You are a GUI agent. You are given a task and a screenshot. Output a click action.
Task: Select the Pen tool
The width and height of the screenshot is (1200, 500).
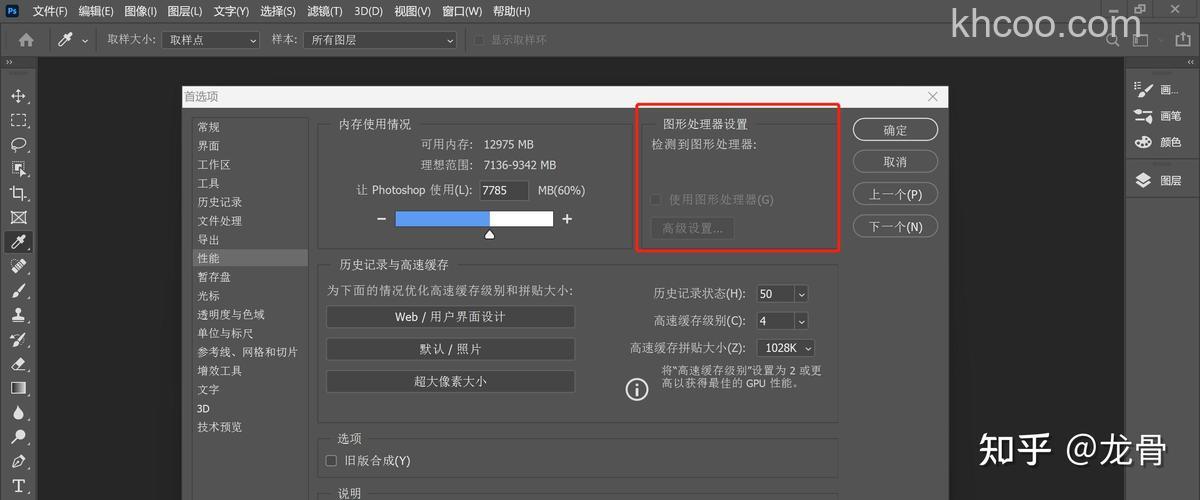18,462
